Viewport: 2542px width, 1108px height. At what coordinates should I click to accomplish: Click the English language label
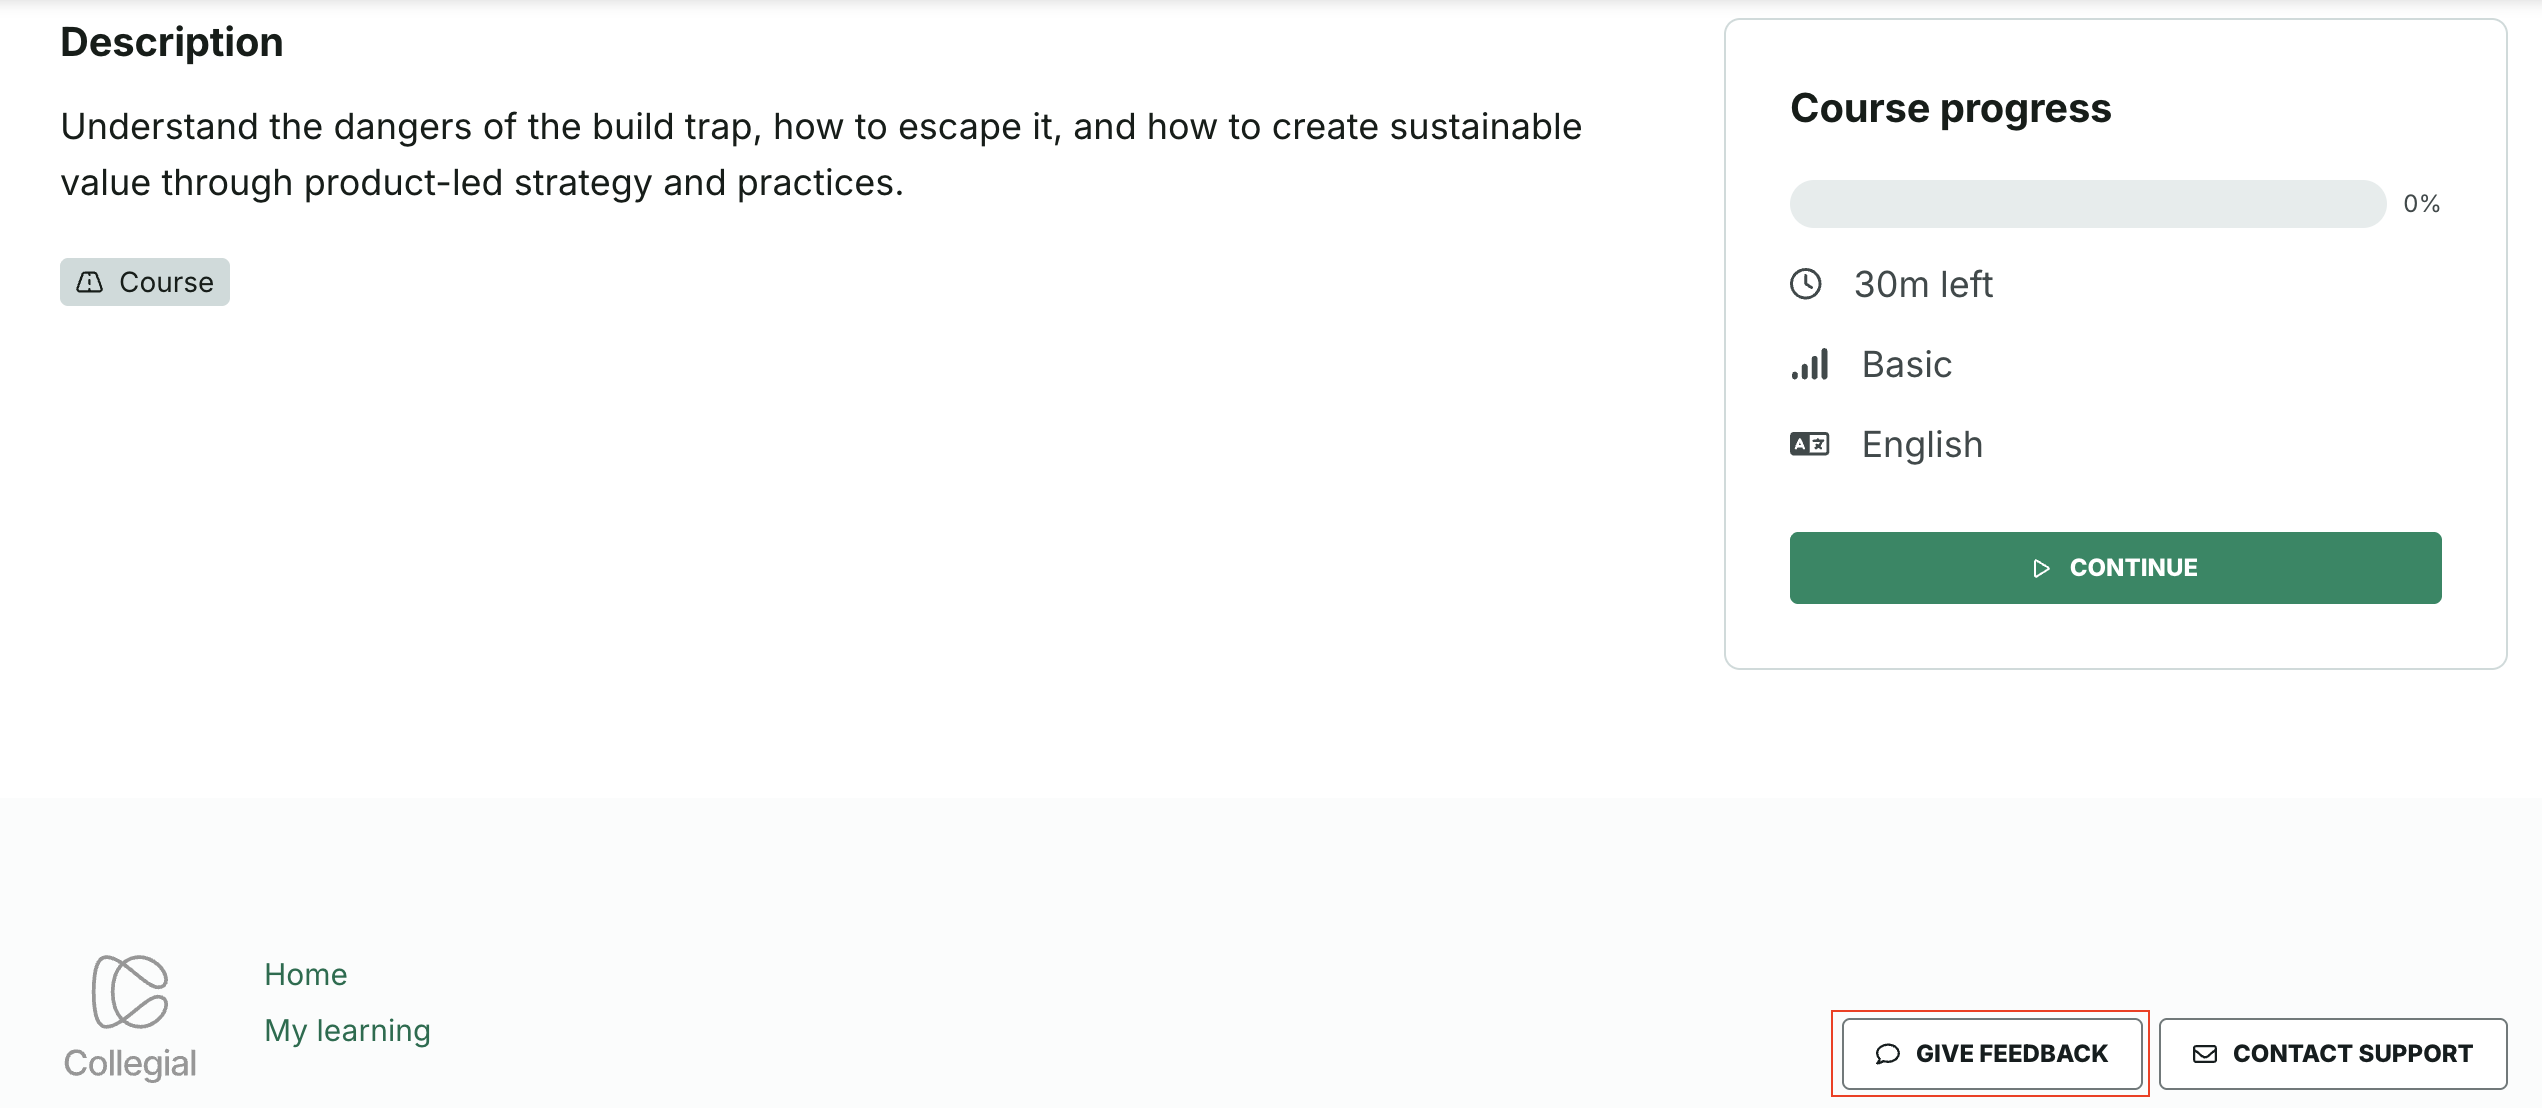tap(1921, 444)
